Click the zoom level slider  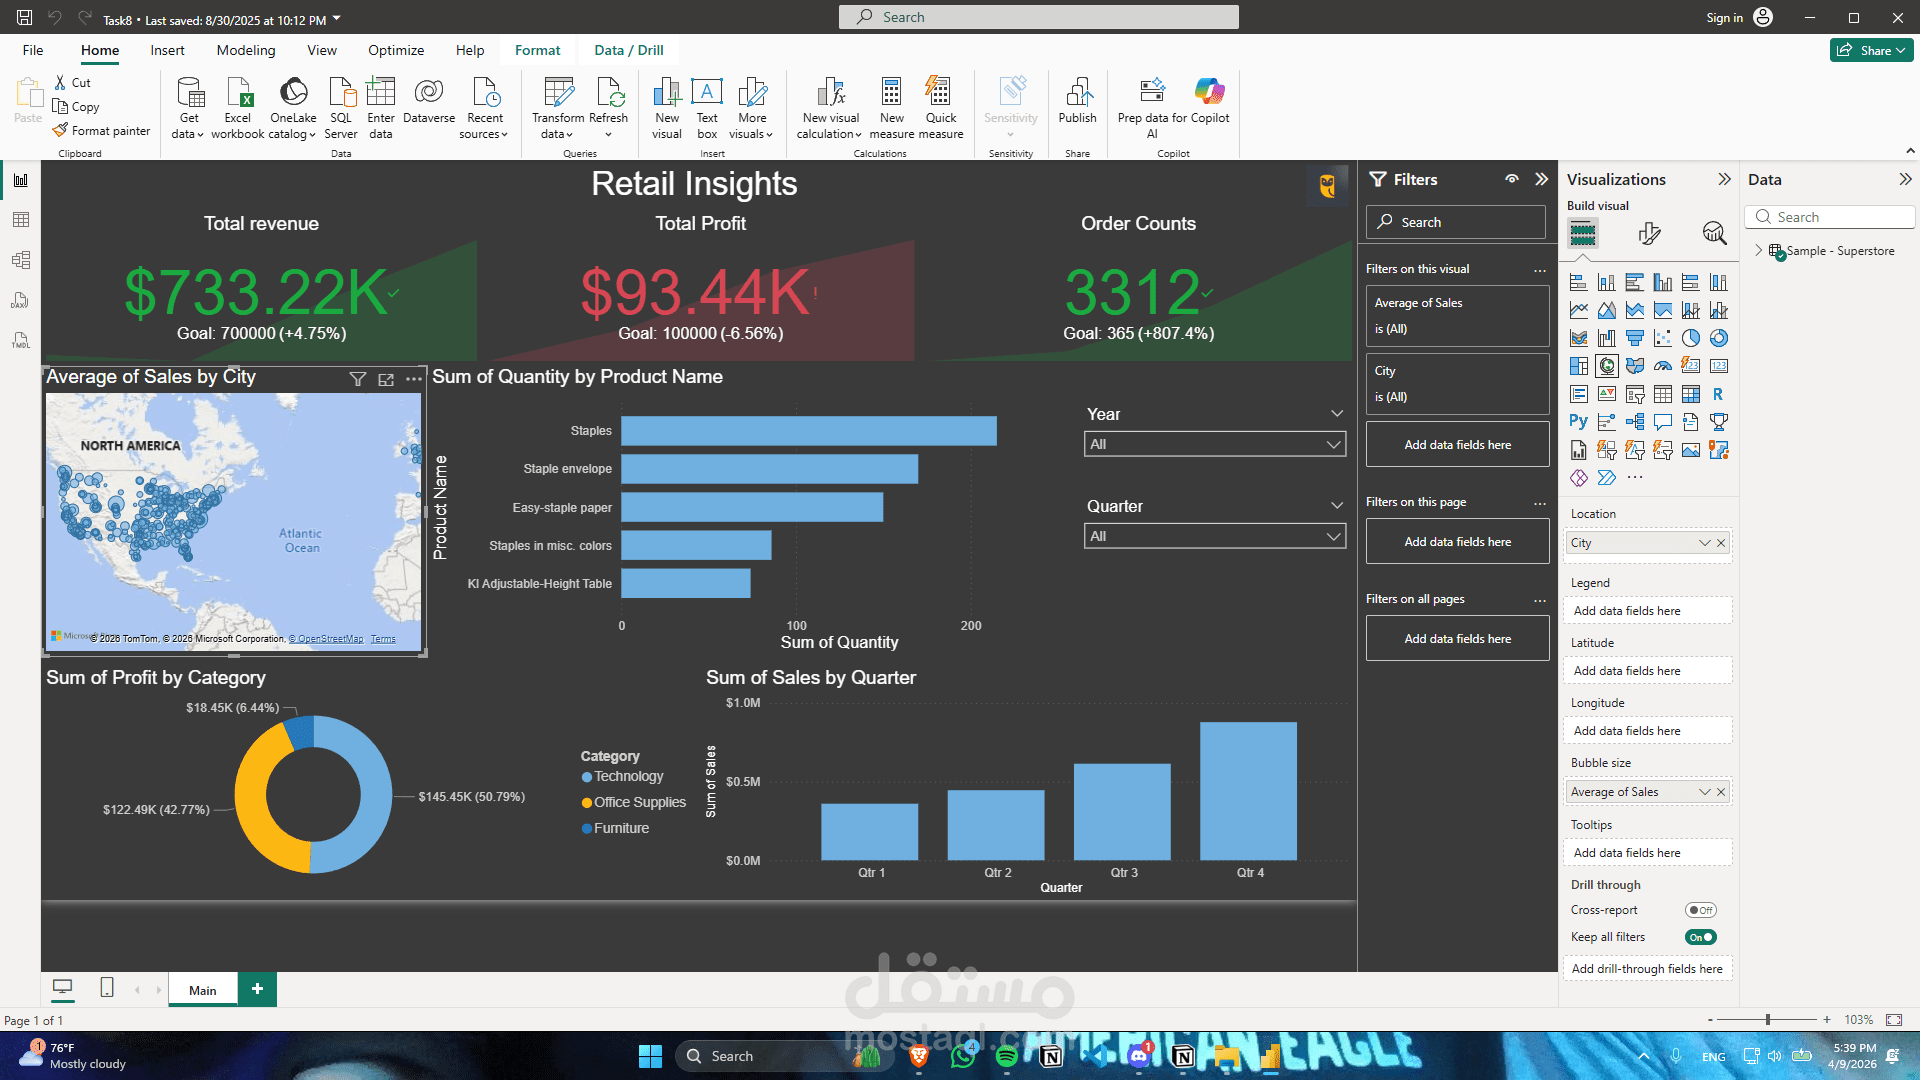(1768, 1019)
